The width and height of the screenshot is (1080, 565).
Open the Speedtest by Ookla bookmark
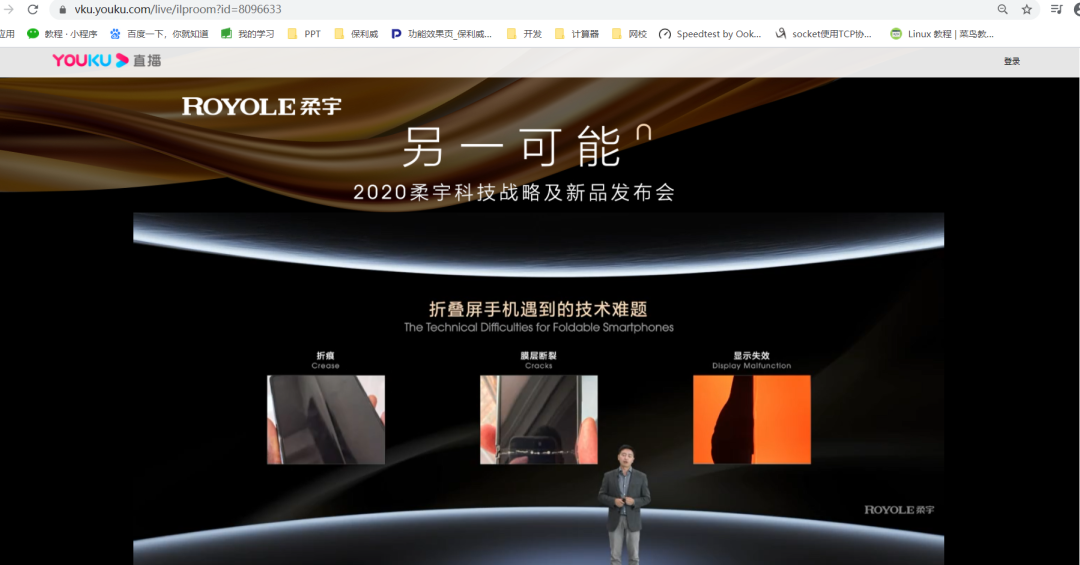(710, 34)
